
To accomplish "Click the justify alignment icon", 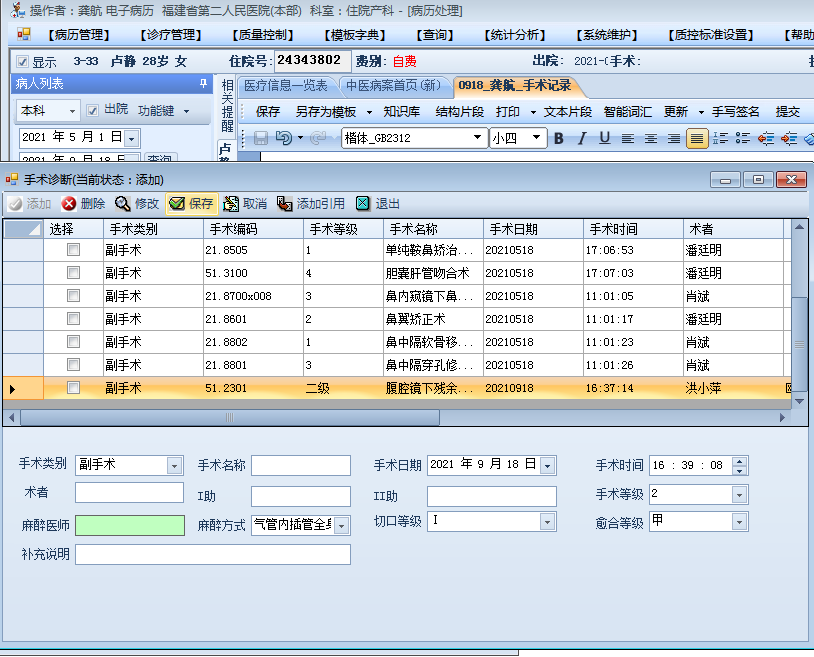I will (697, 138).
